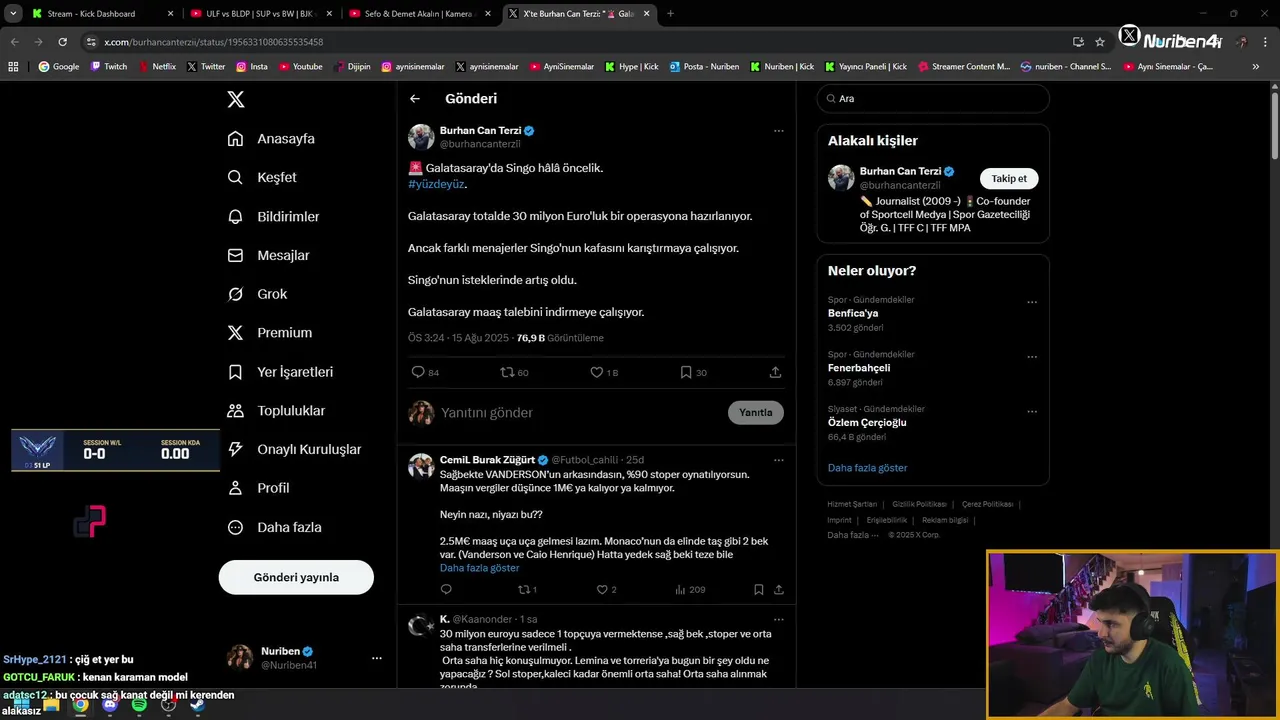Open the Hizmet Şartları footer link
The image size is (1280, 720).
pos(853,504)
